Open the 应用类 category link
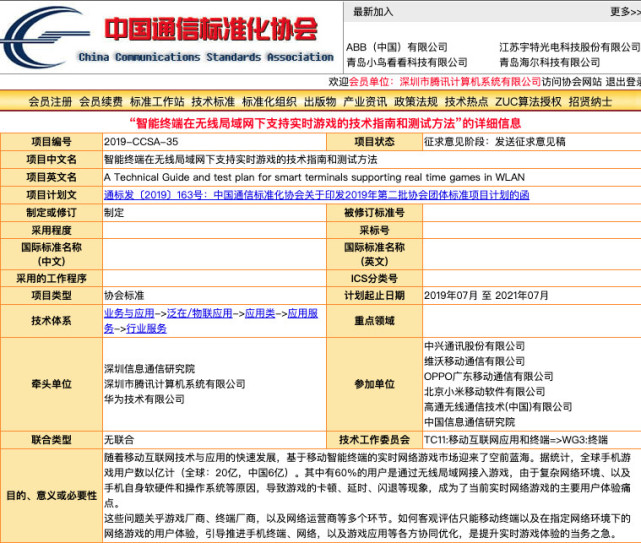 [260, 313]
